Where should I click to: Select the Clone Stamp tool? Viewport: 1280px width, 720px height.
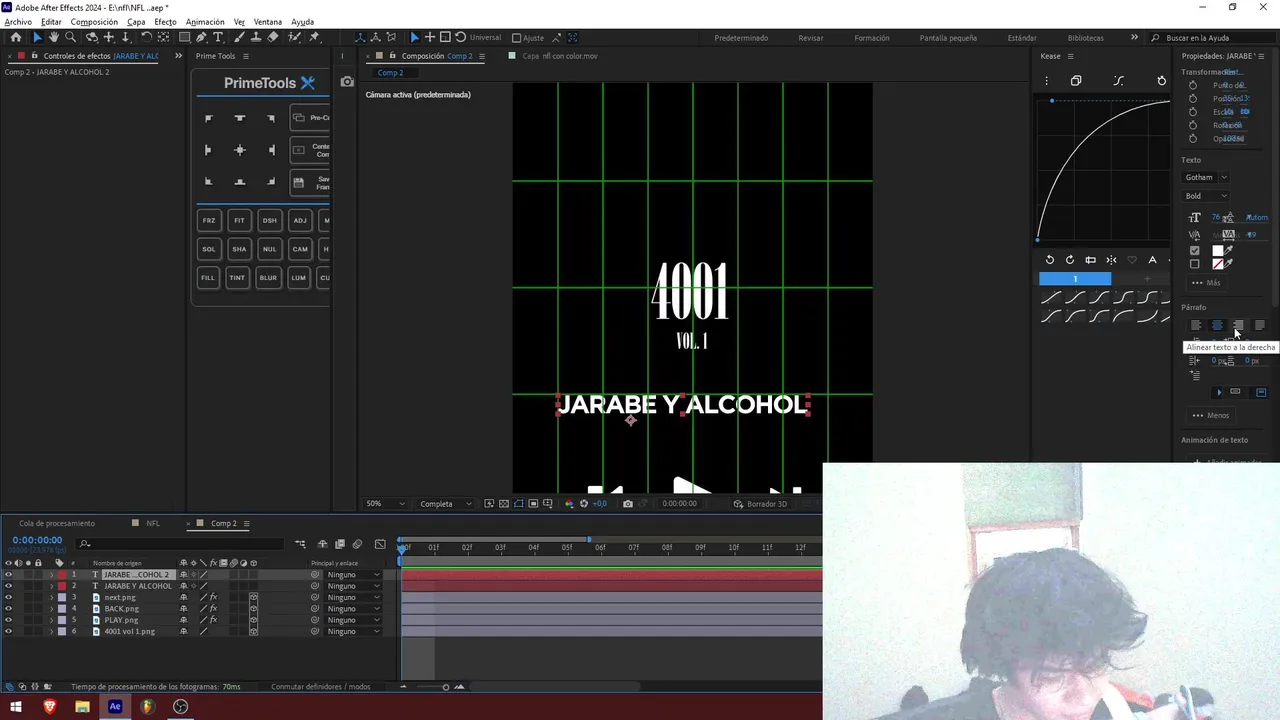(x=256, y=37)
